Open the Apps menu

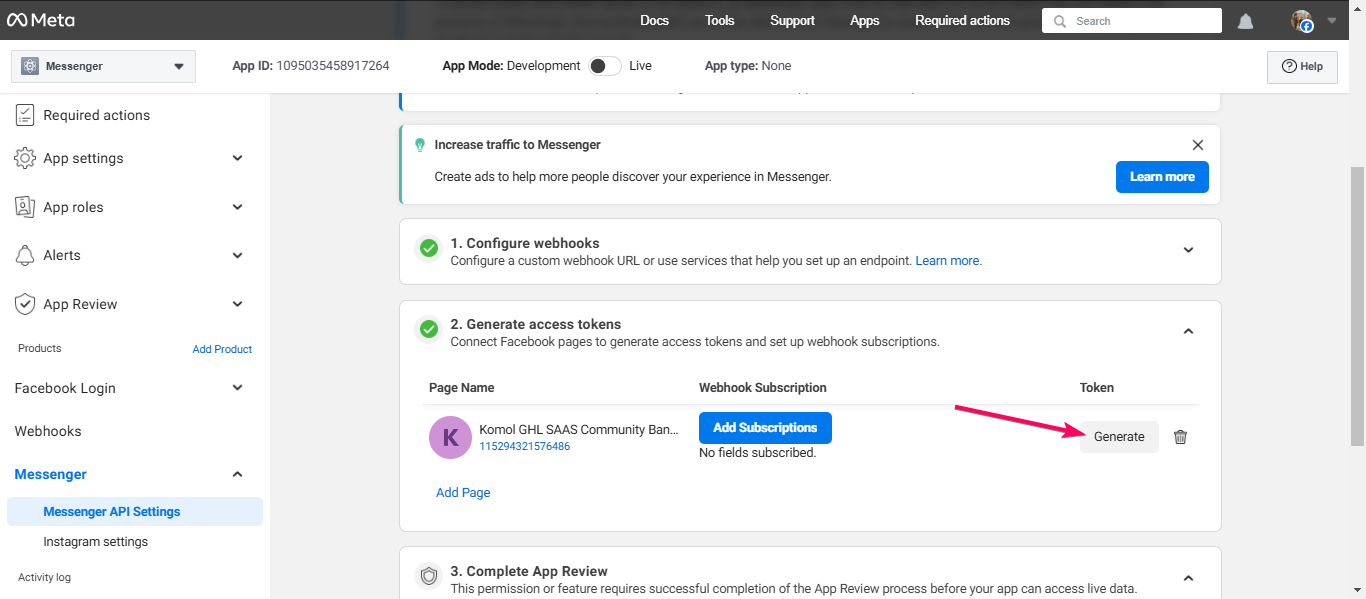865,21
